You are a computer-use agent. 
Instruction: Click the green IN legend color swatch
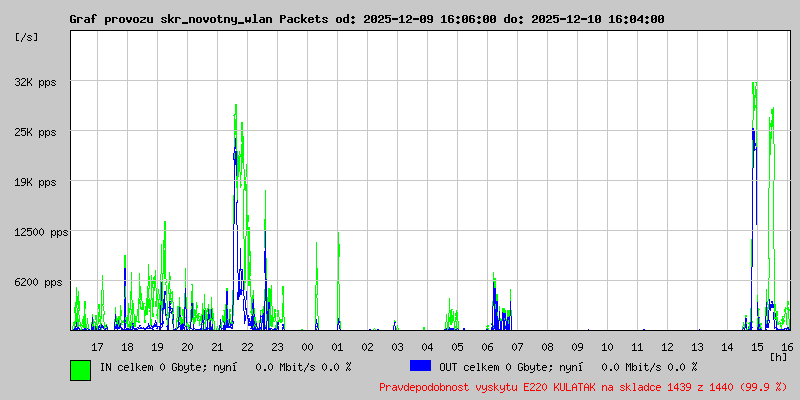click(80, 370)
